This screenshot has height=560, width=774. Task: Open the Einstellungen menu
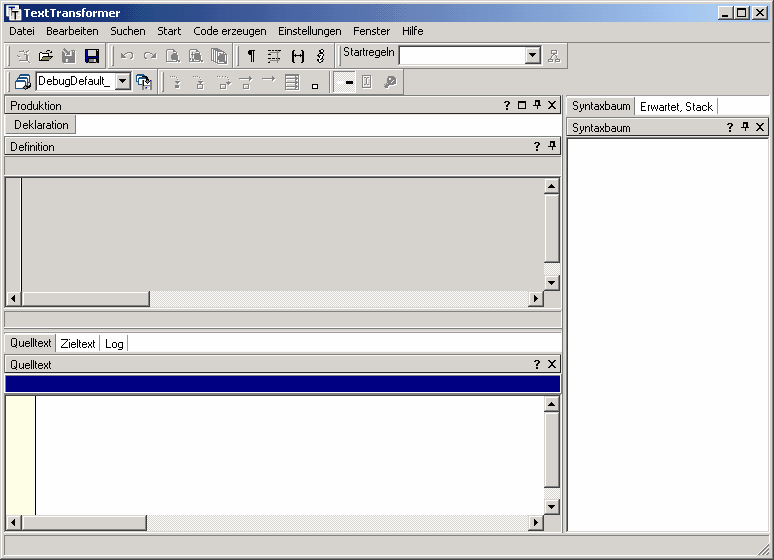pyautogui.click(x=310, y=31)
